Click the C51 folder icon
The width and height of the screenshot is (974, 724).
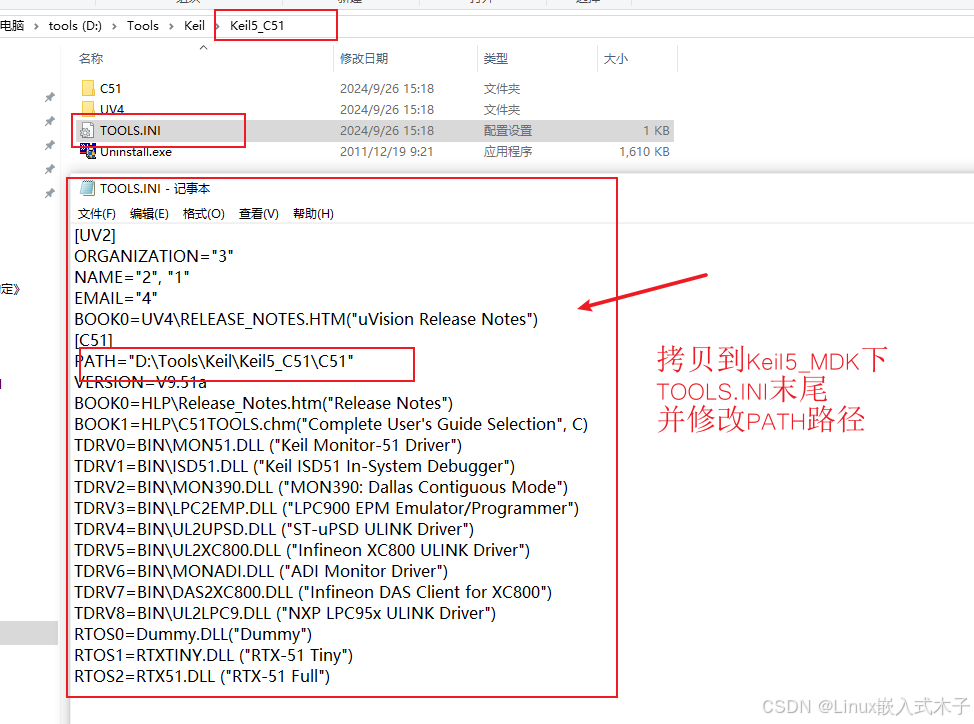click(x=88, y=89)
